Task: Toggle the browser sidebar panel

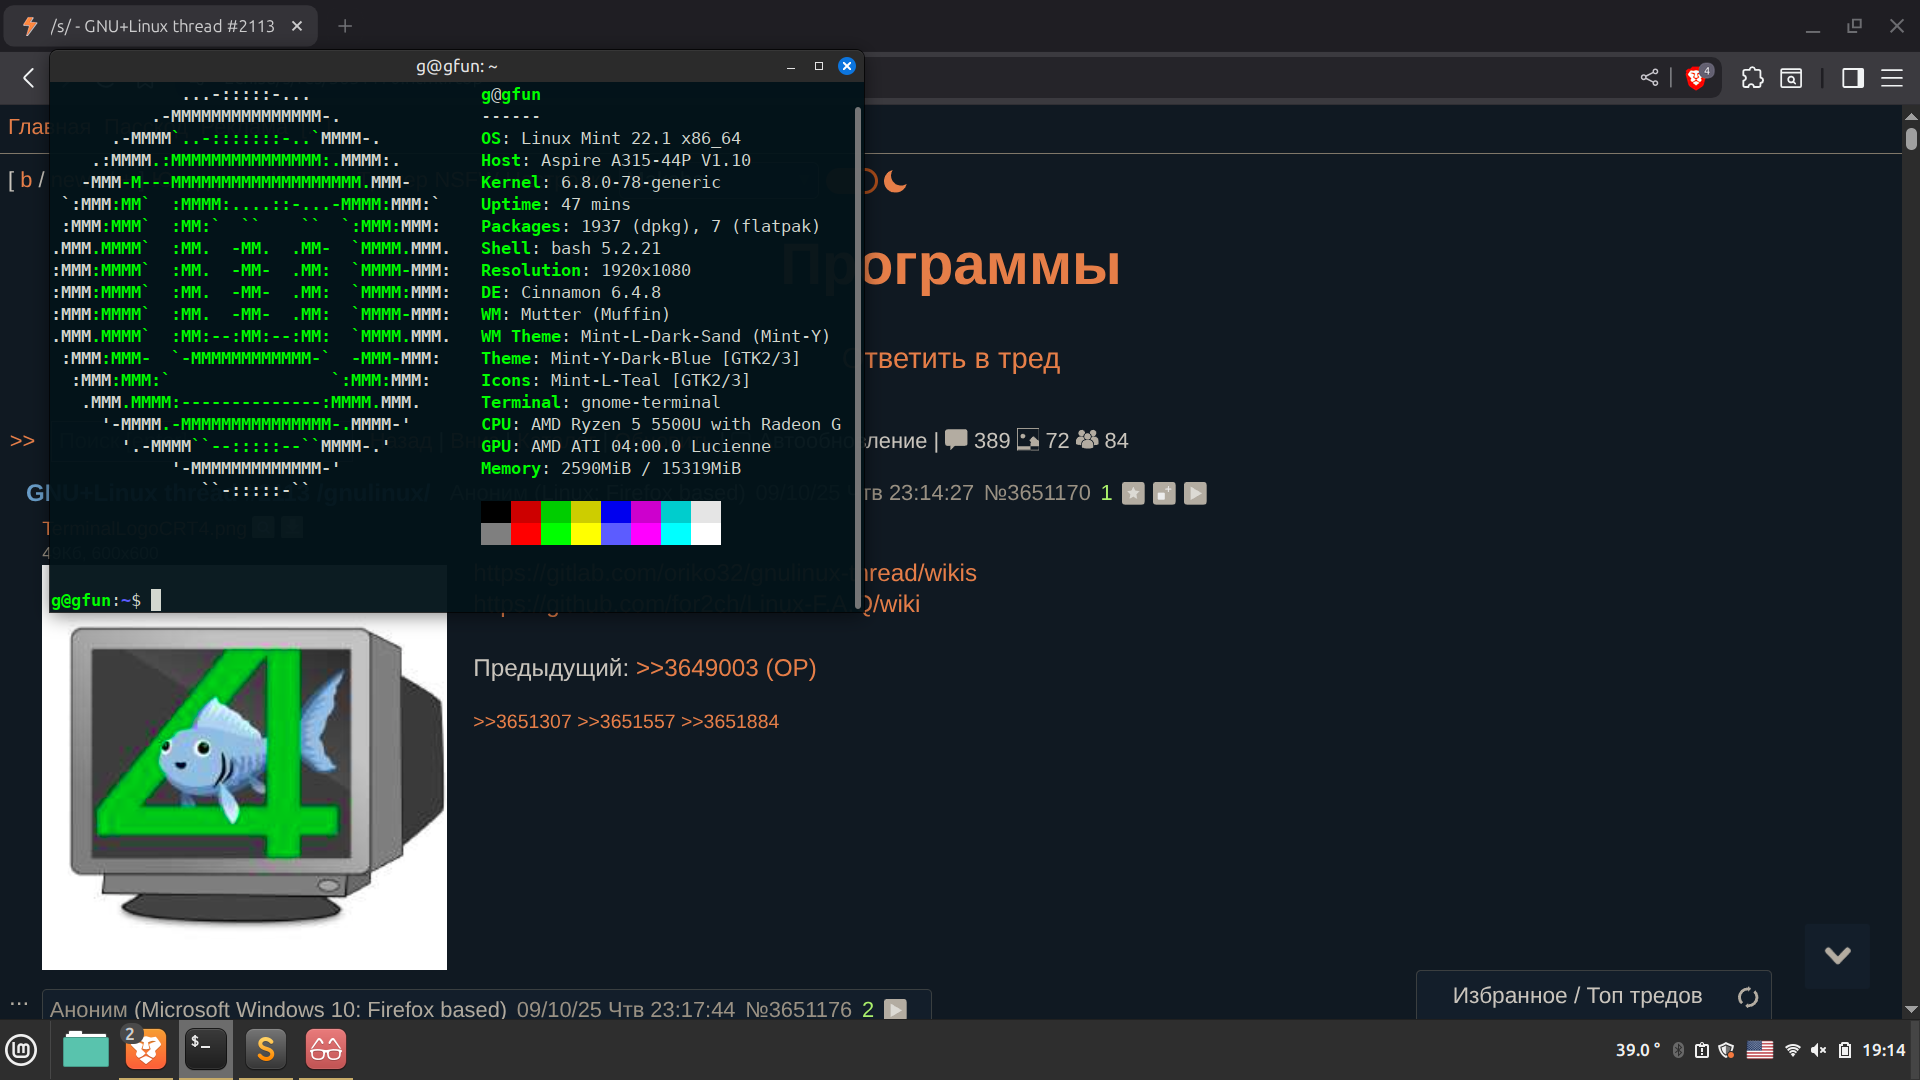Action: click(x=1852, y=78)
